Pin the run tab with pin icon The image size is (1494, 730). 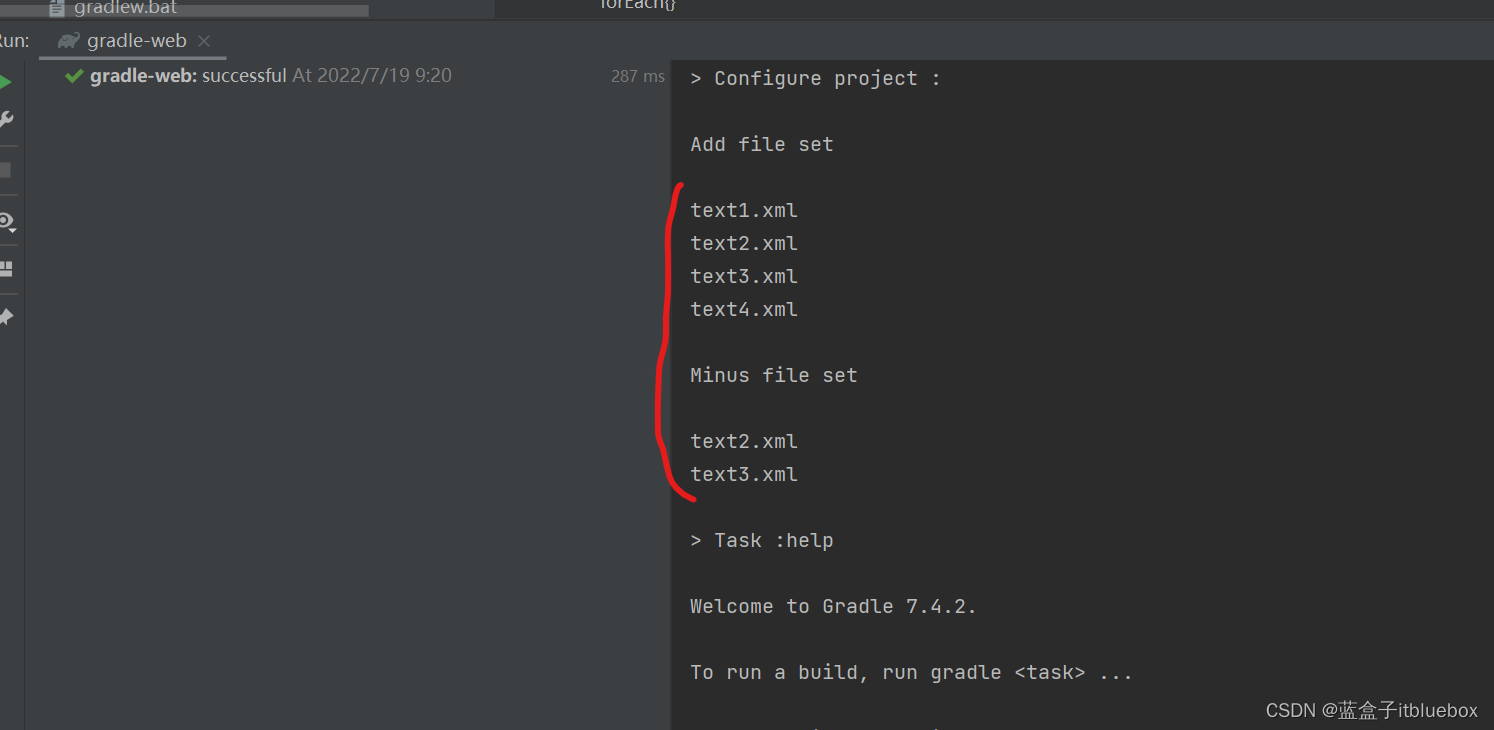pyautogui.click(x=5, y=317)
